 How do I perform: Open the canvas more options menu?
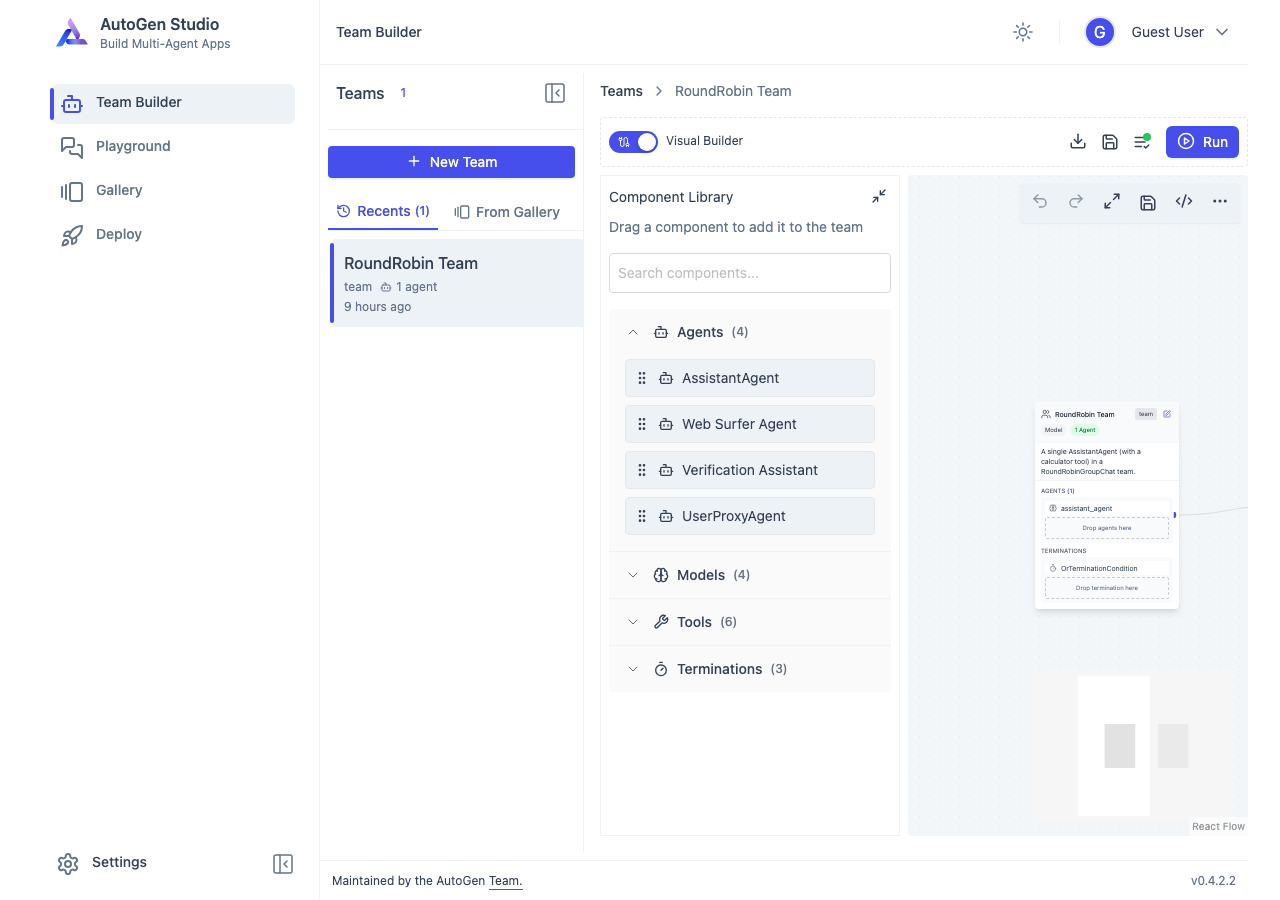click(x=1220, y=201)
